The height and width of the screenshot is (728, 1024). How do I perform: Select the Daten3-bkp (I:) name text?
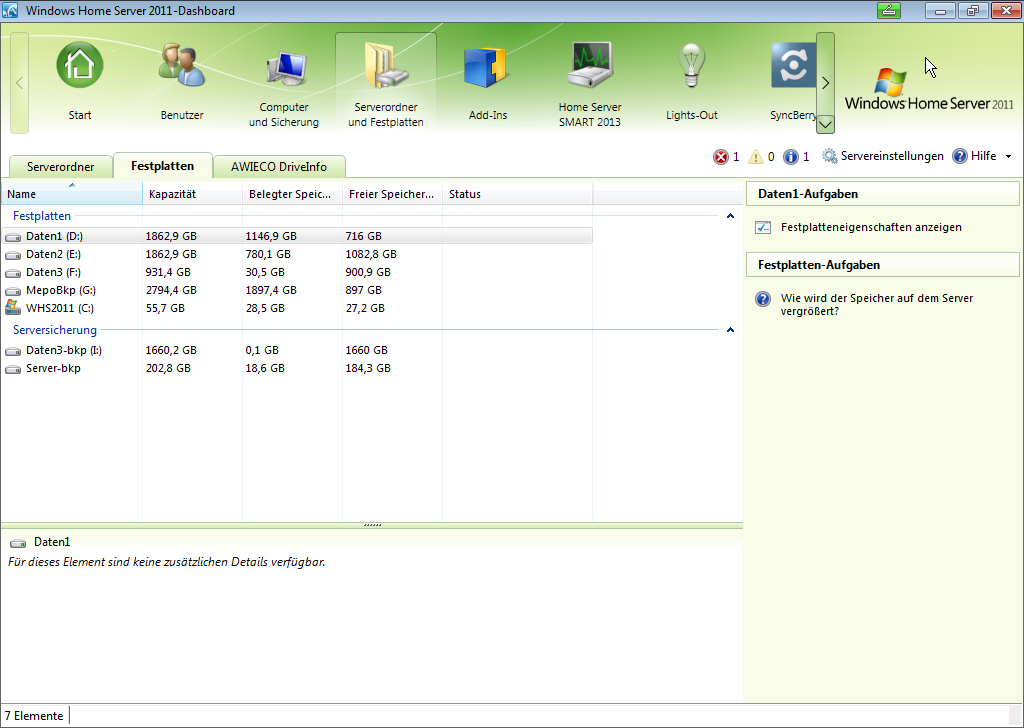point(64,351)
